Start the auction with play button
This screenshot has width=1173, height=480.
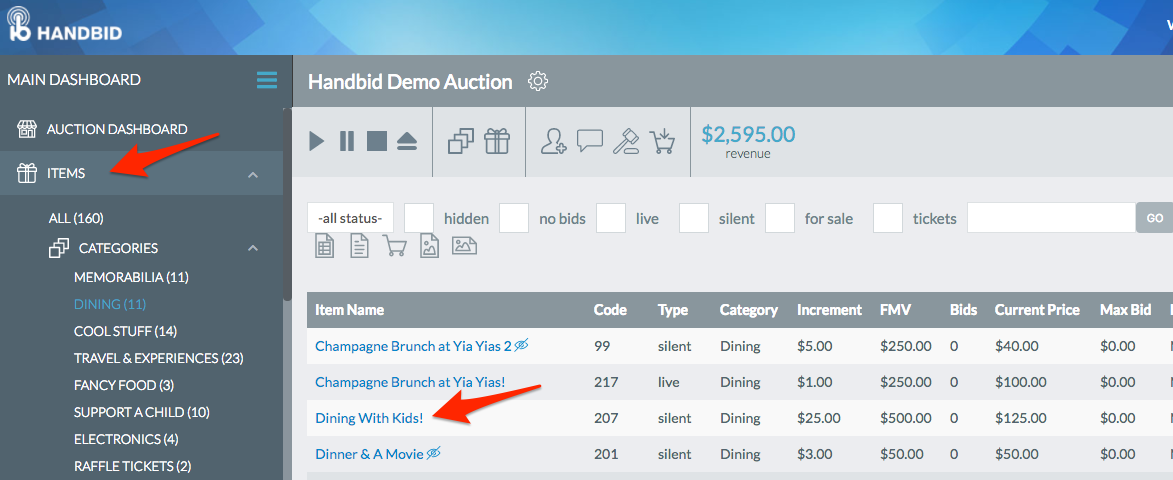pyautogui.click(x=317, y=141)
